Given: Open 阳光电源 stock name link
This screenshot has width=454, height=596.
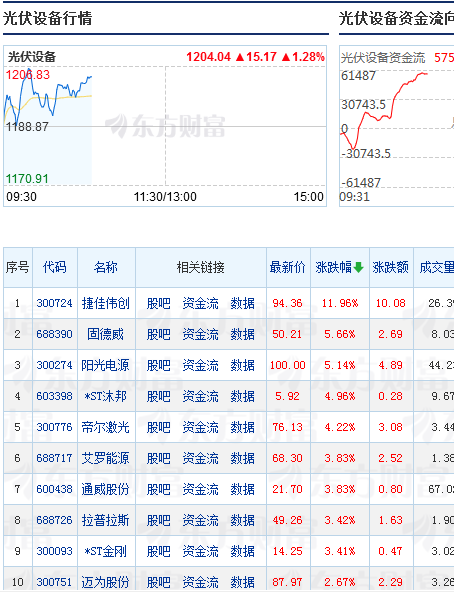Looking at the screenshot, I should coord(106,365).
